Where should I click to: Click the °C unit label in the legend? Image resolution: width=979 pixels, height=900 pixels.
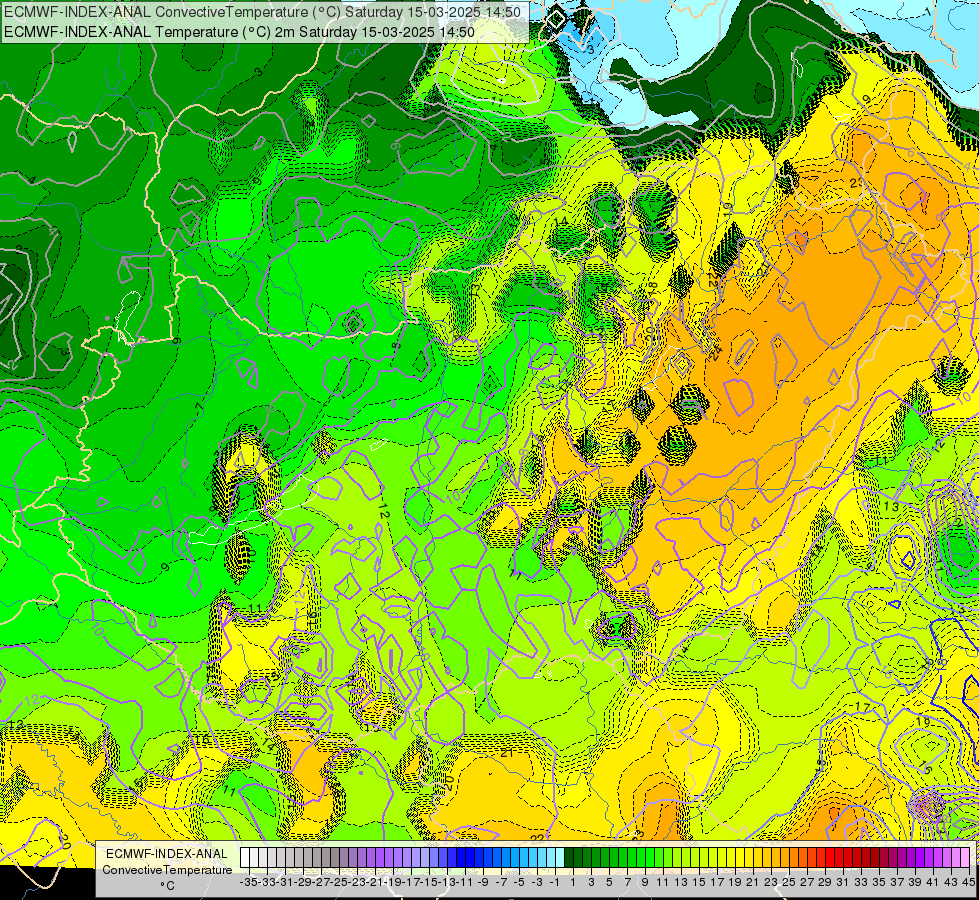pyautogui.click(x=167, y=885)
